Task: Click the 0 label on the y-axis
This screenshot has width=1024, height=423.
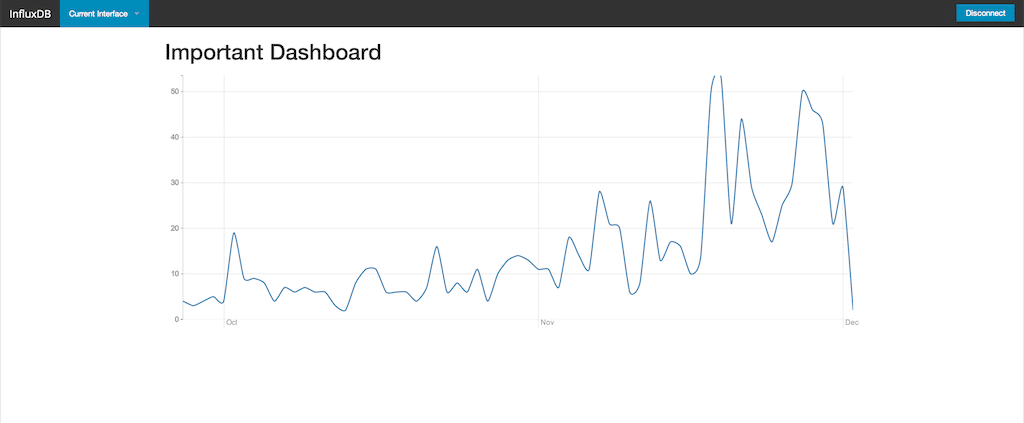Action: click(x=177, y=319)
